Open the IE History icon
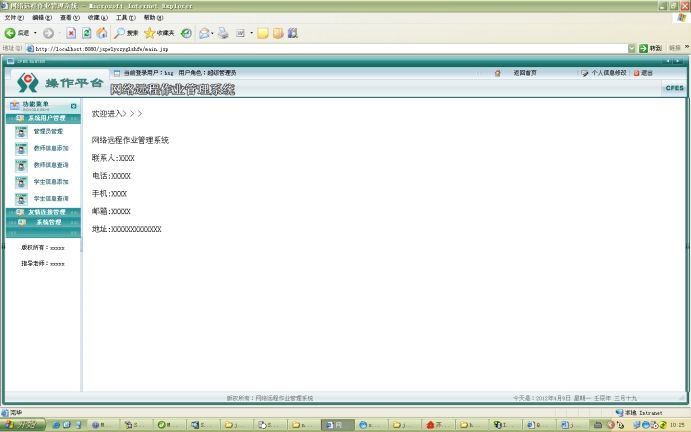Screen dimensions: 691x432 186,33
